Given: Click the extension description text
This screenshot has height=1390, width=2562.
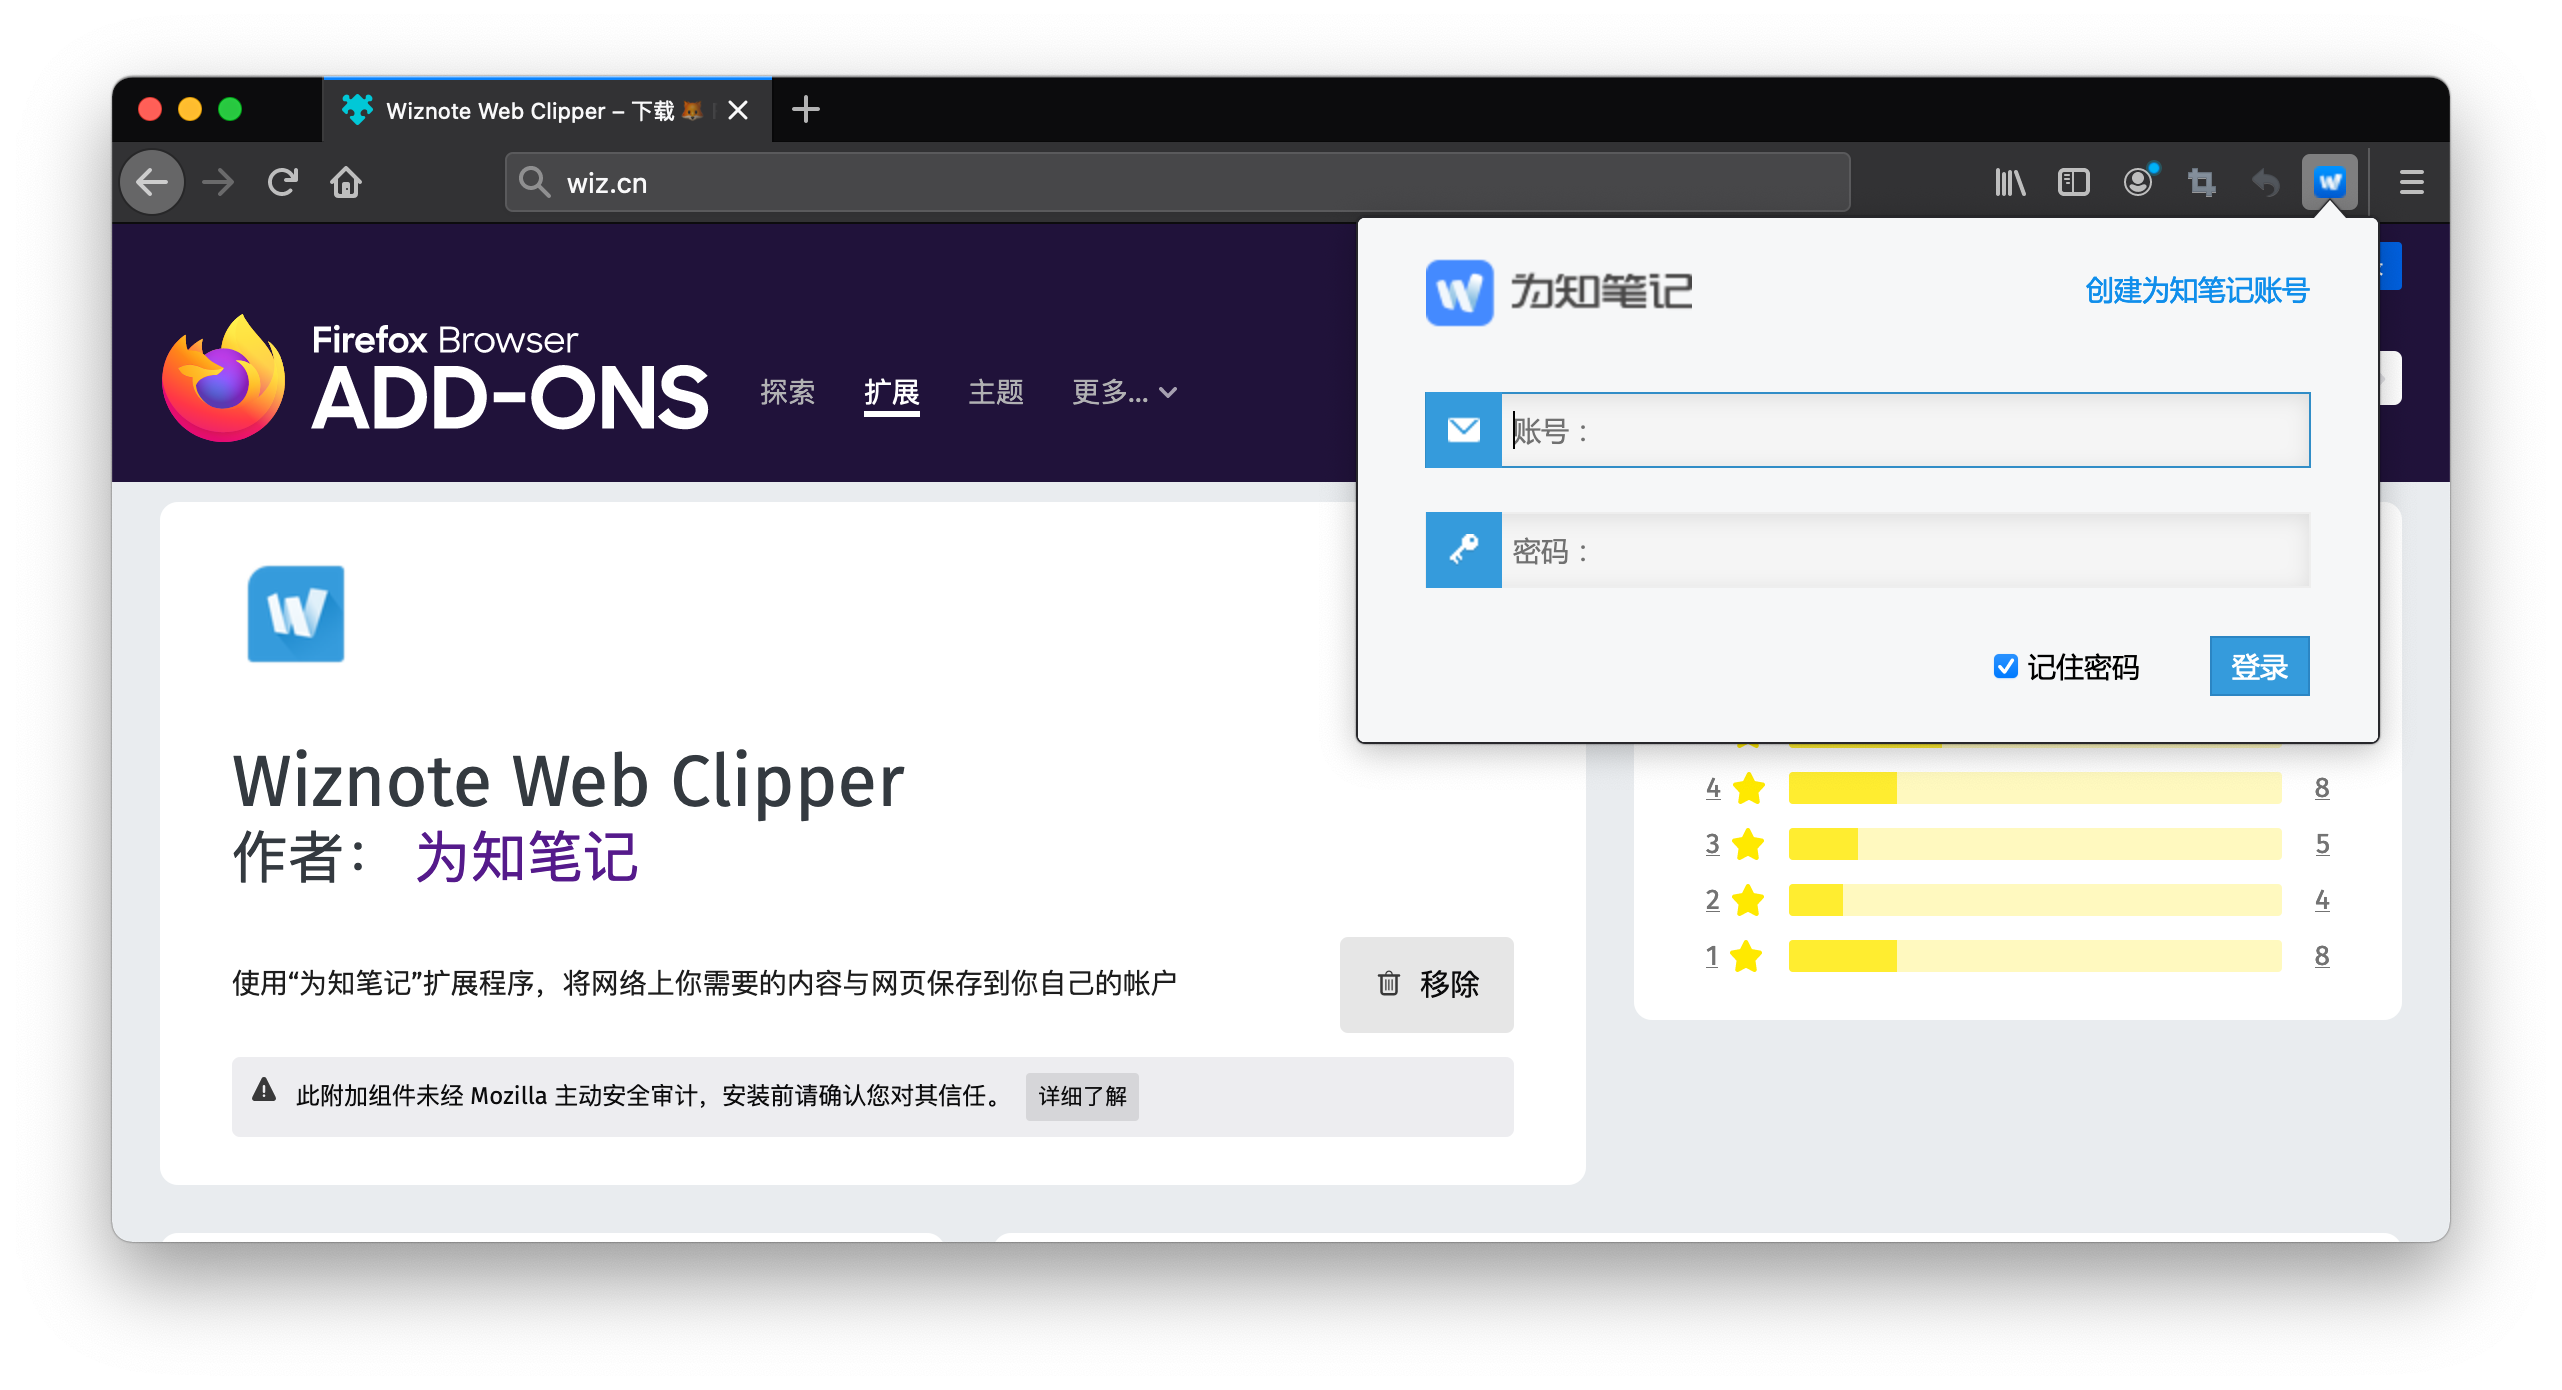Looking at the screenshot, I should coord(704,983).
